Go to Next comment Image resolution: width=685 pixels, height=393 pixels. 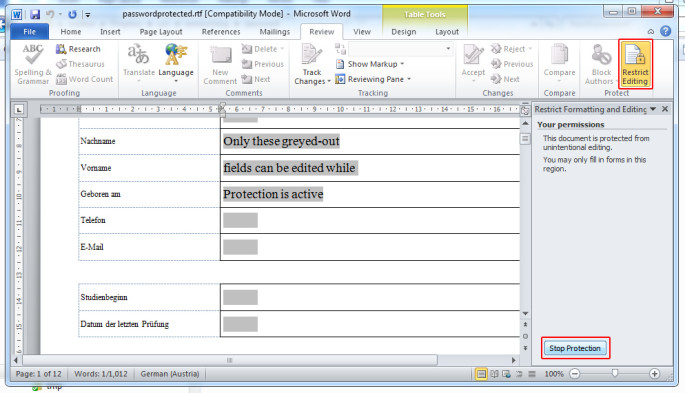[256, 79]
